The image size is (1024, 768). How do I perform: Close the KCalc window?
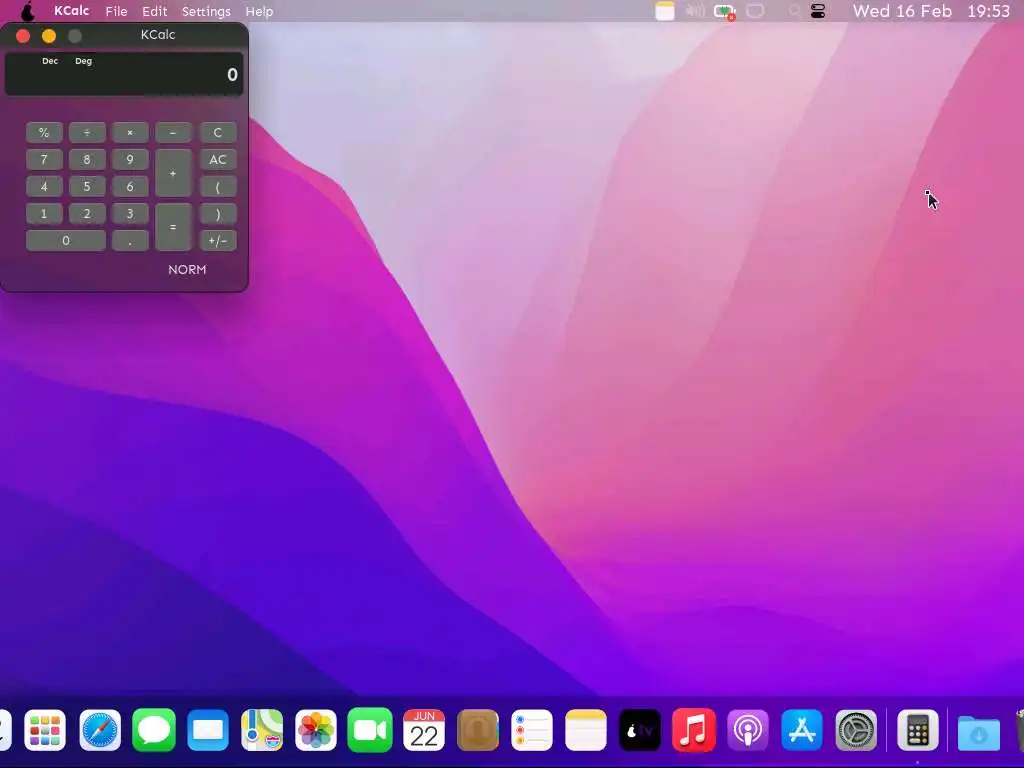23,36
